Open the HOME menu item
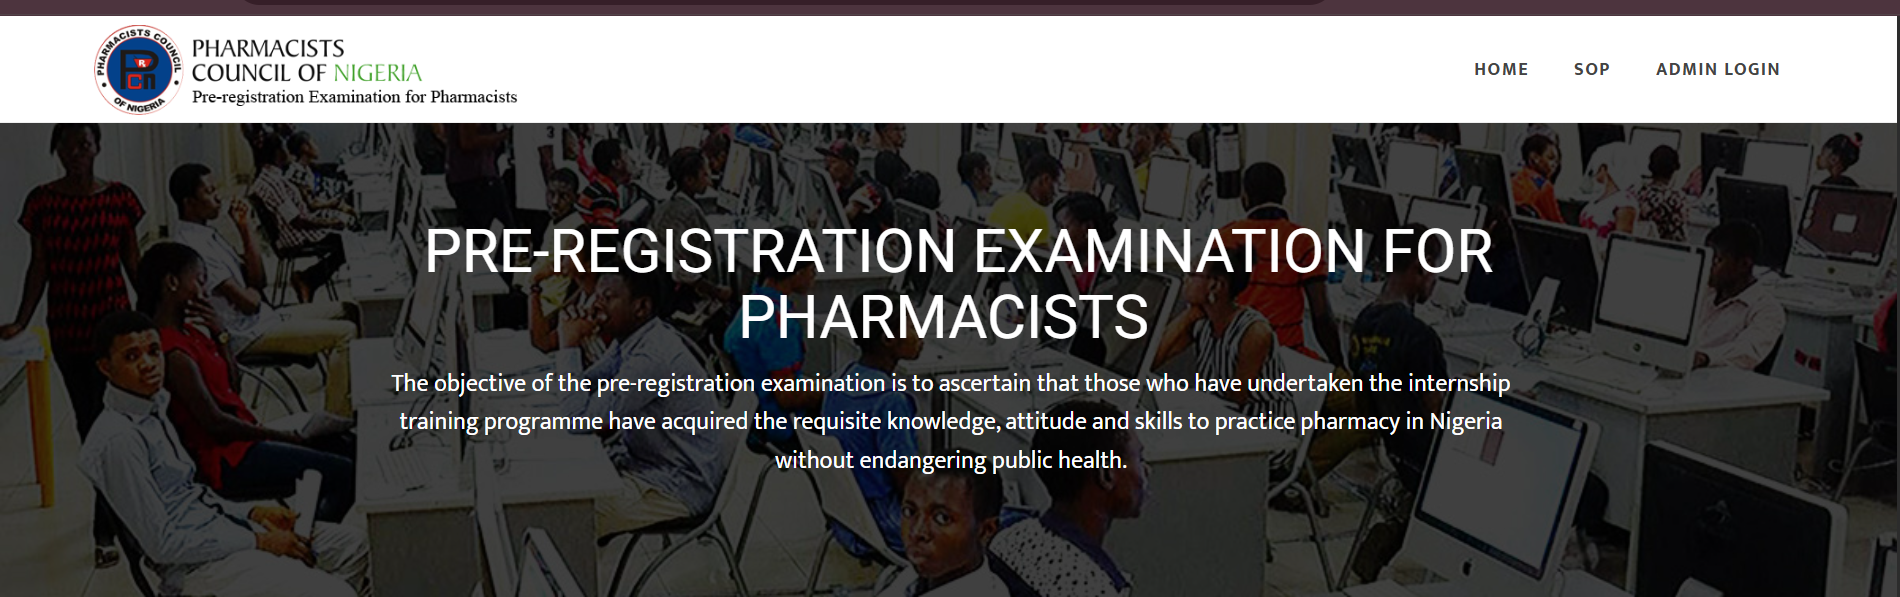Viewport: 1900px width, 597px height. 1501,69
